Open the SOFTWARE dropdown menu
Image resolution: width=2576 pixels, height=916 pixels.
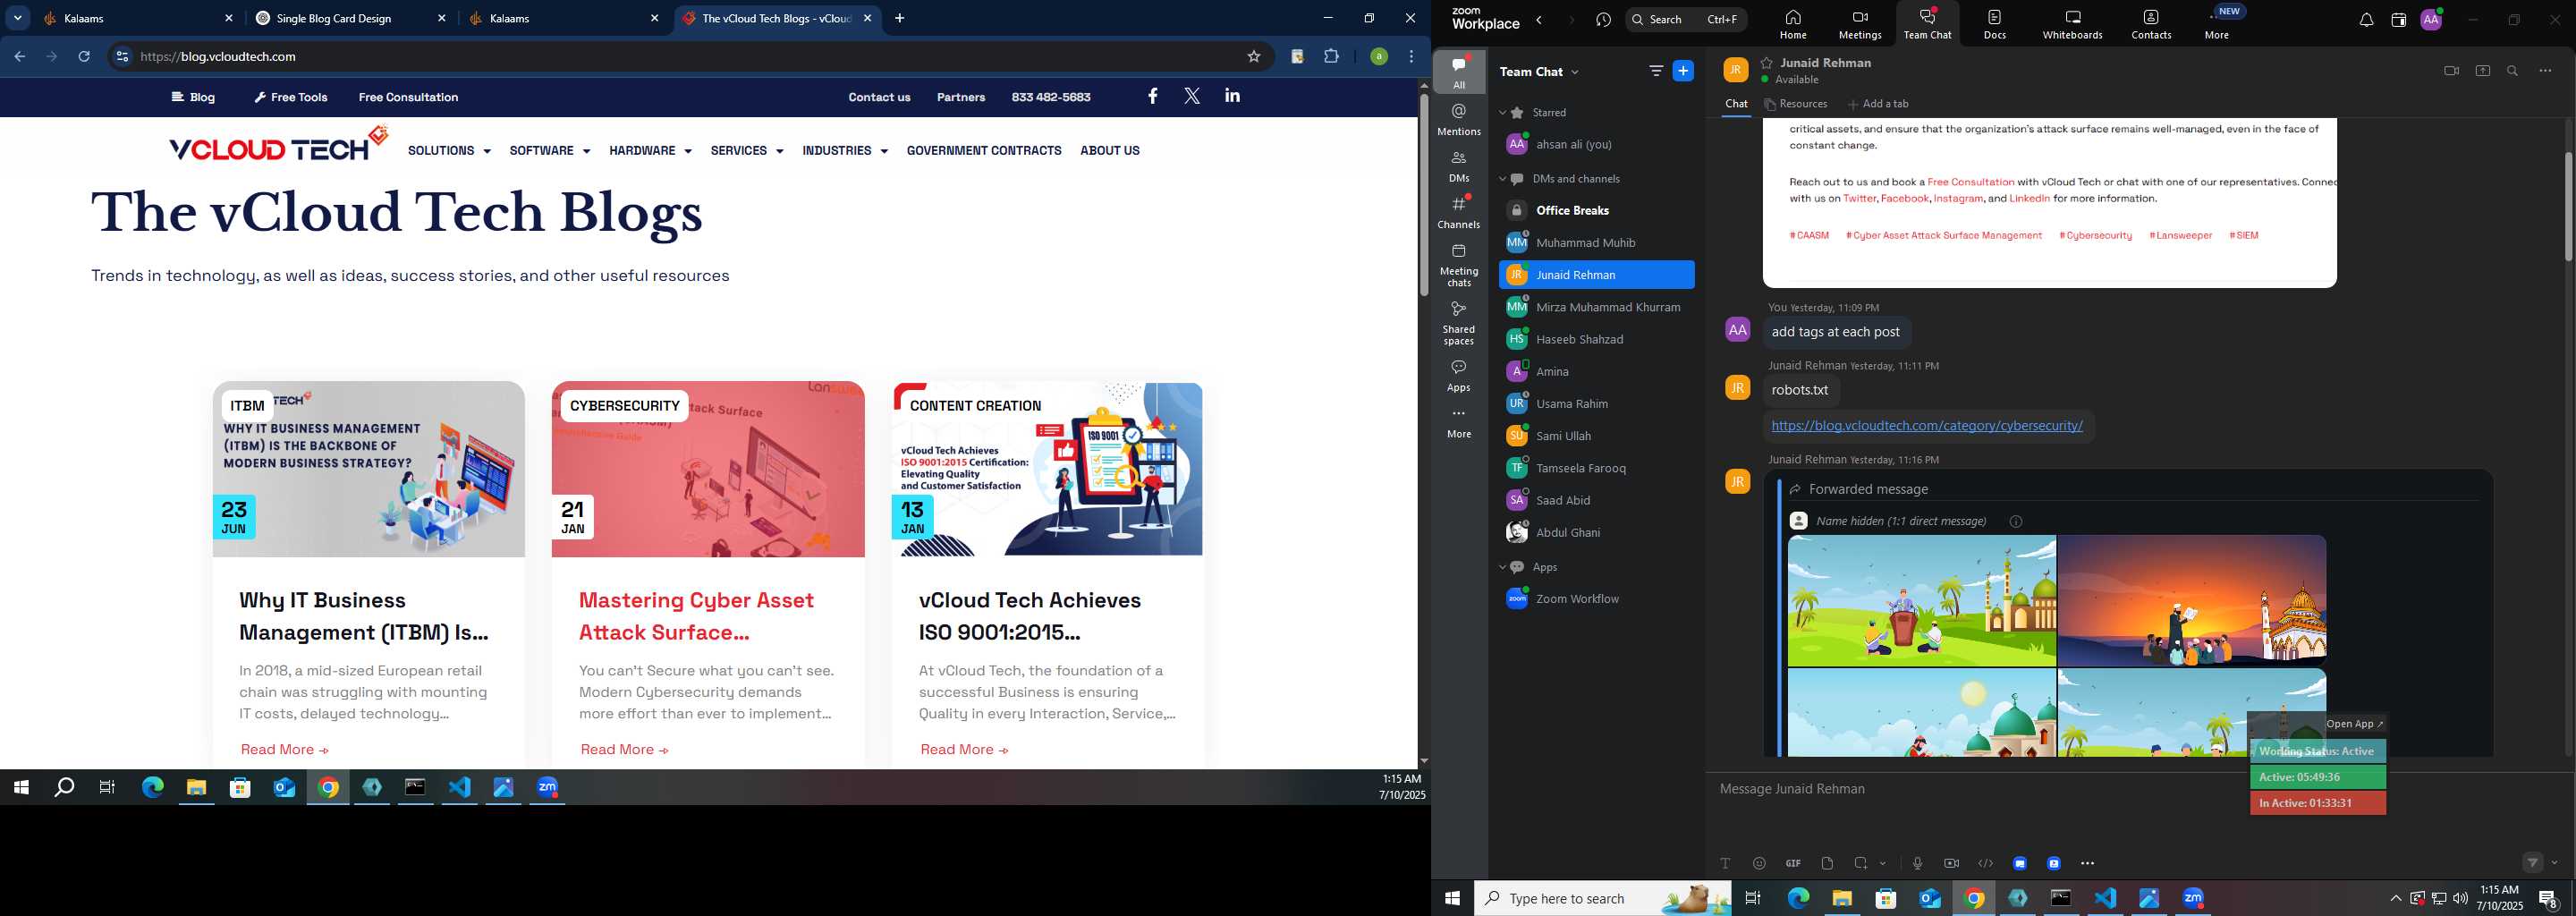point(550,151)
